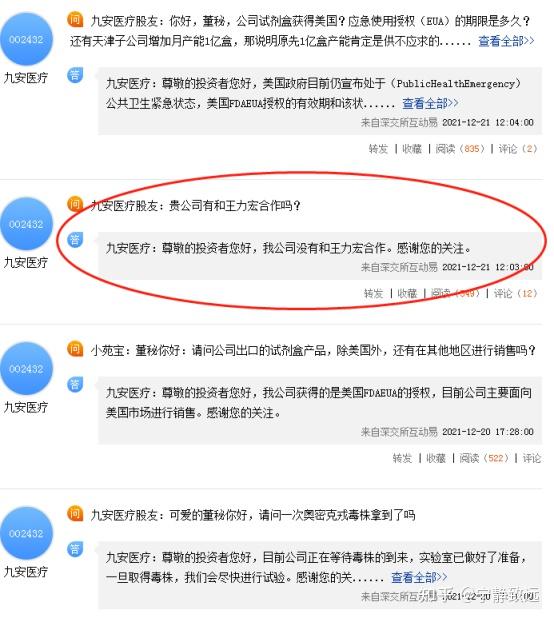
Task: Click 收藏 under 小苑宝's question answer
Action: click(x=436, y=458)
